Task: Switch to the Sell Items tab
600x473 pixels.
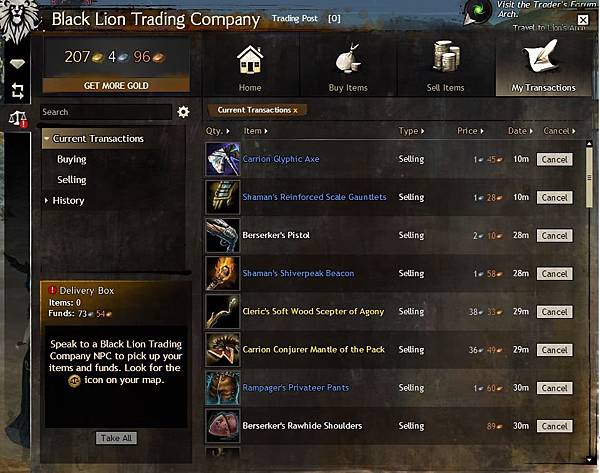Action: coord(445,67)
